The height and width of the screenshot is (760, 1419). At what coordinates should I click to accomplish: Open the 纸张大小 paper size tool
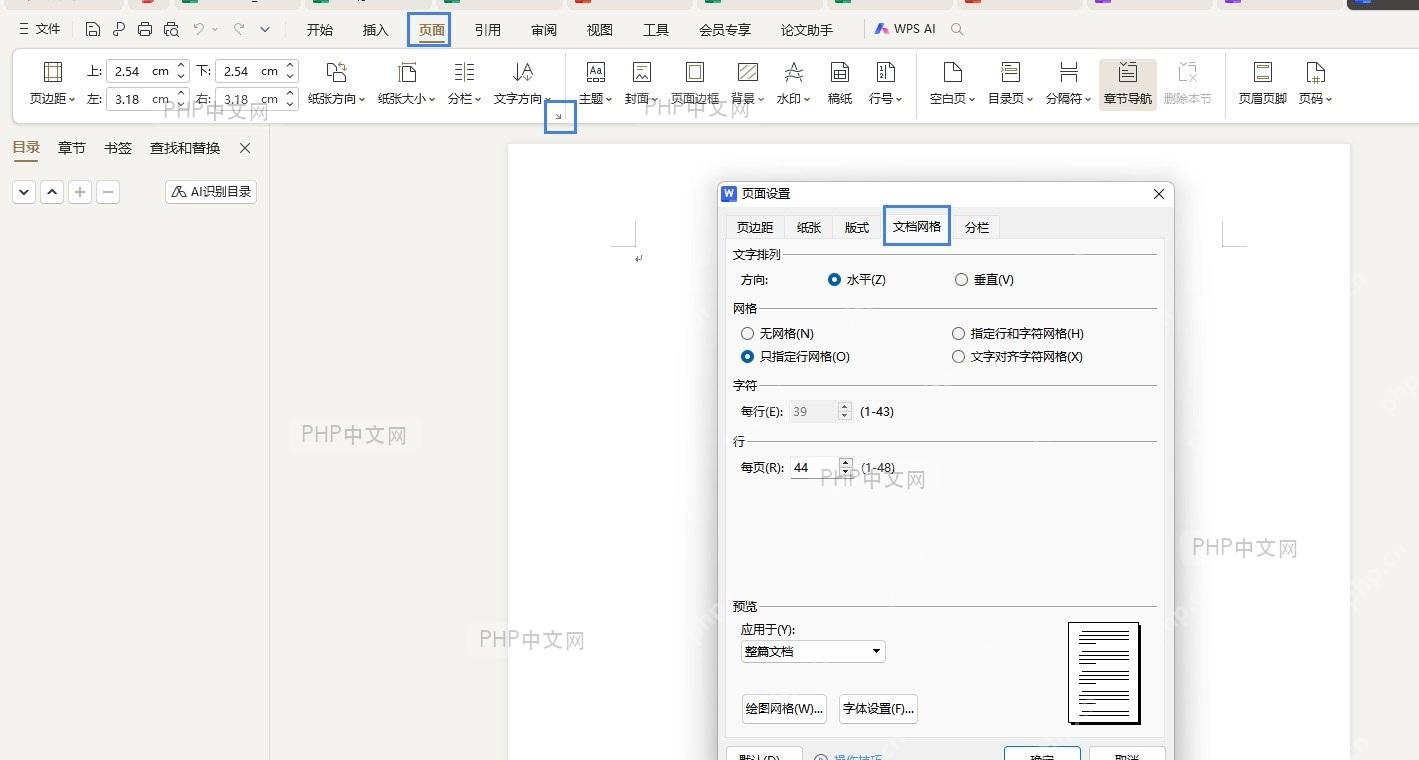pos(406,83)
